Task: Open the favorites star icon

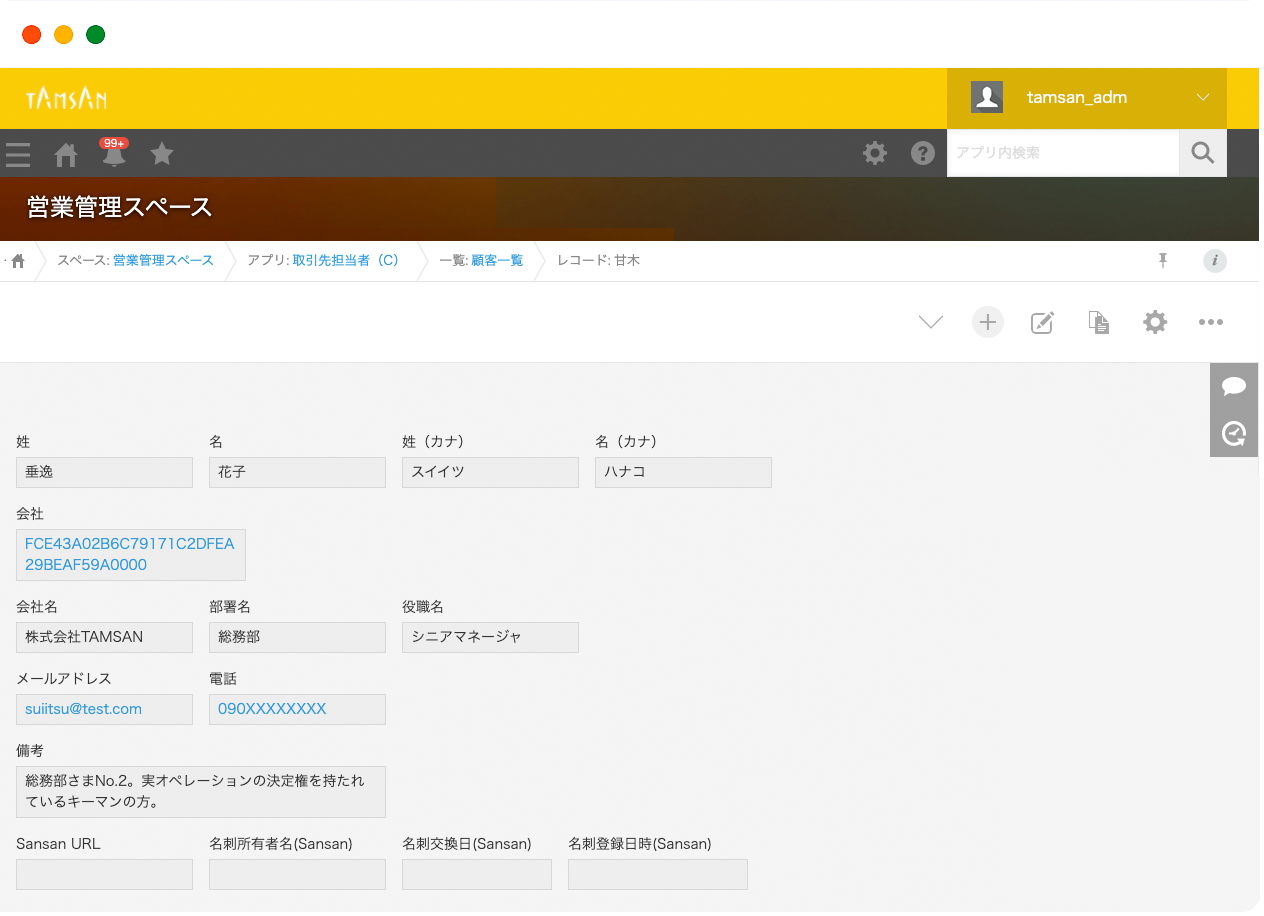Action: coord(162,154)
